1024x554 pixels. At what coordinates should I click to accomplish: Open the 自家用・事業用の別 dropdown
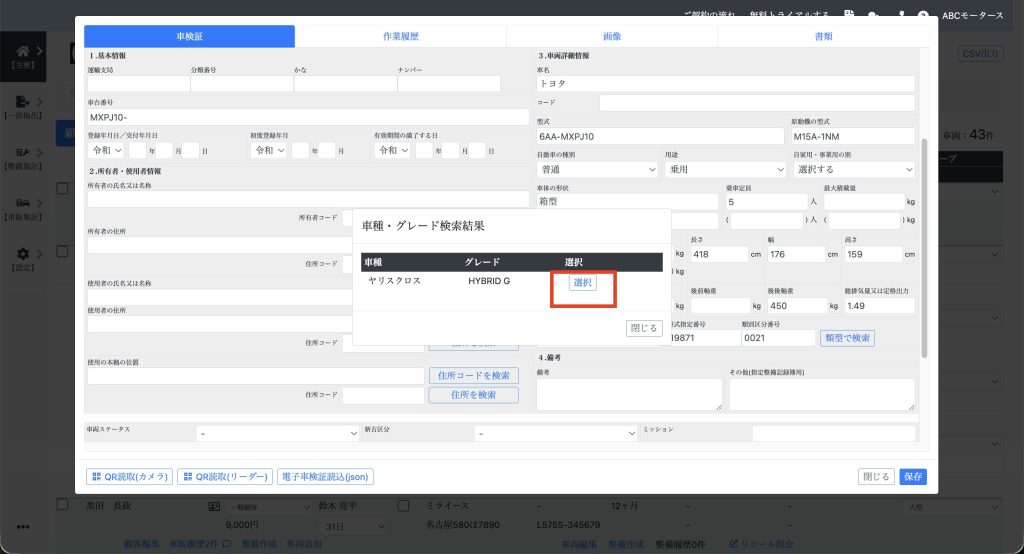pyautogui.click(x=852, y=170)
